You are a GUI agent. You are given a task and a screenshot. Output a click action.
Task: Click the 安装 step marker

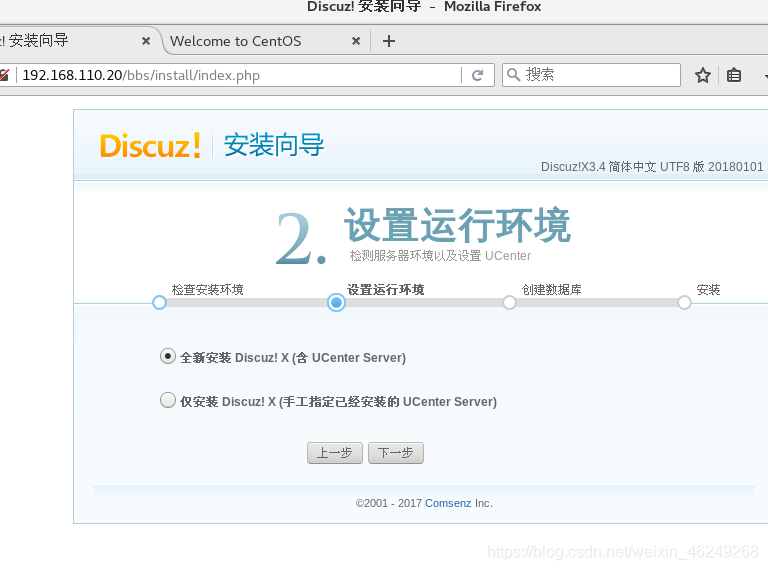tap(684, 303)
